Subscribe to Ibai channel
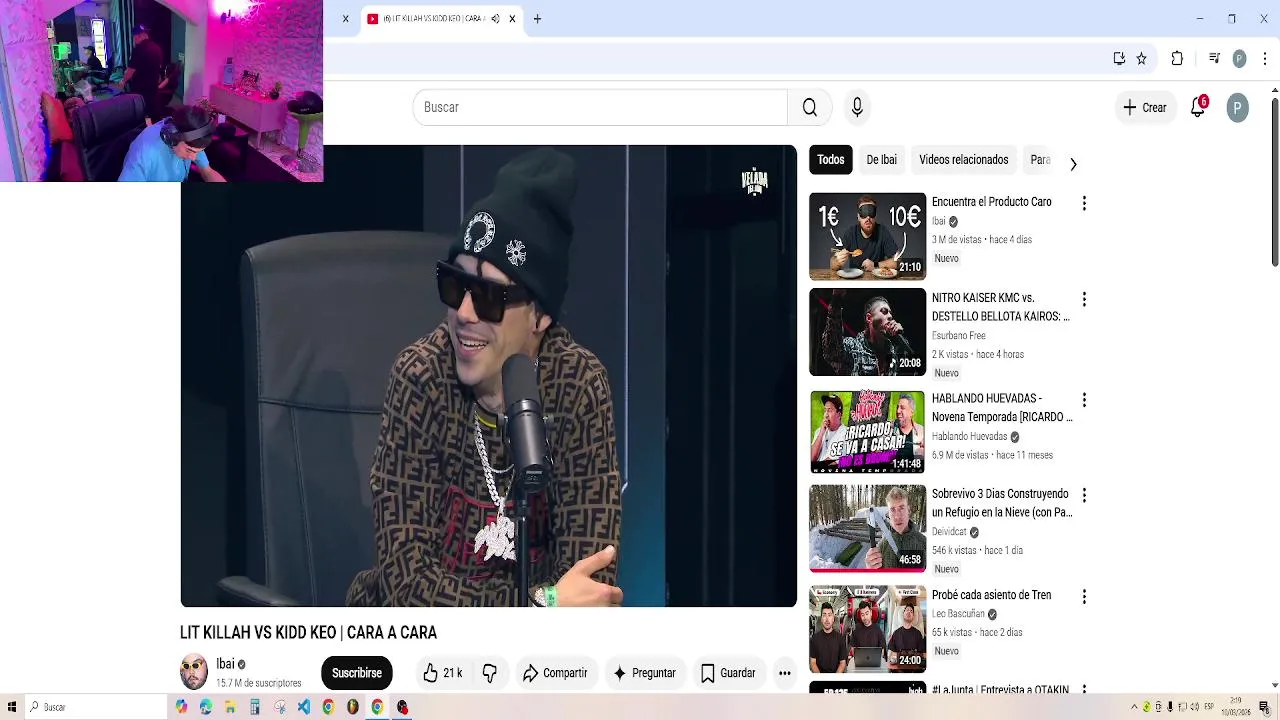 tap(357, 673)
